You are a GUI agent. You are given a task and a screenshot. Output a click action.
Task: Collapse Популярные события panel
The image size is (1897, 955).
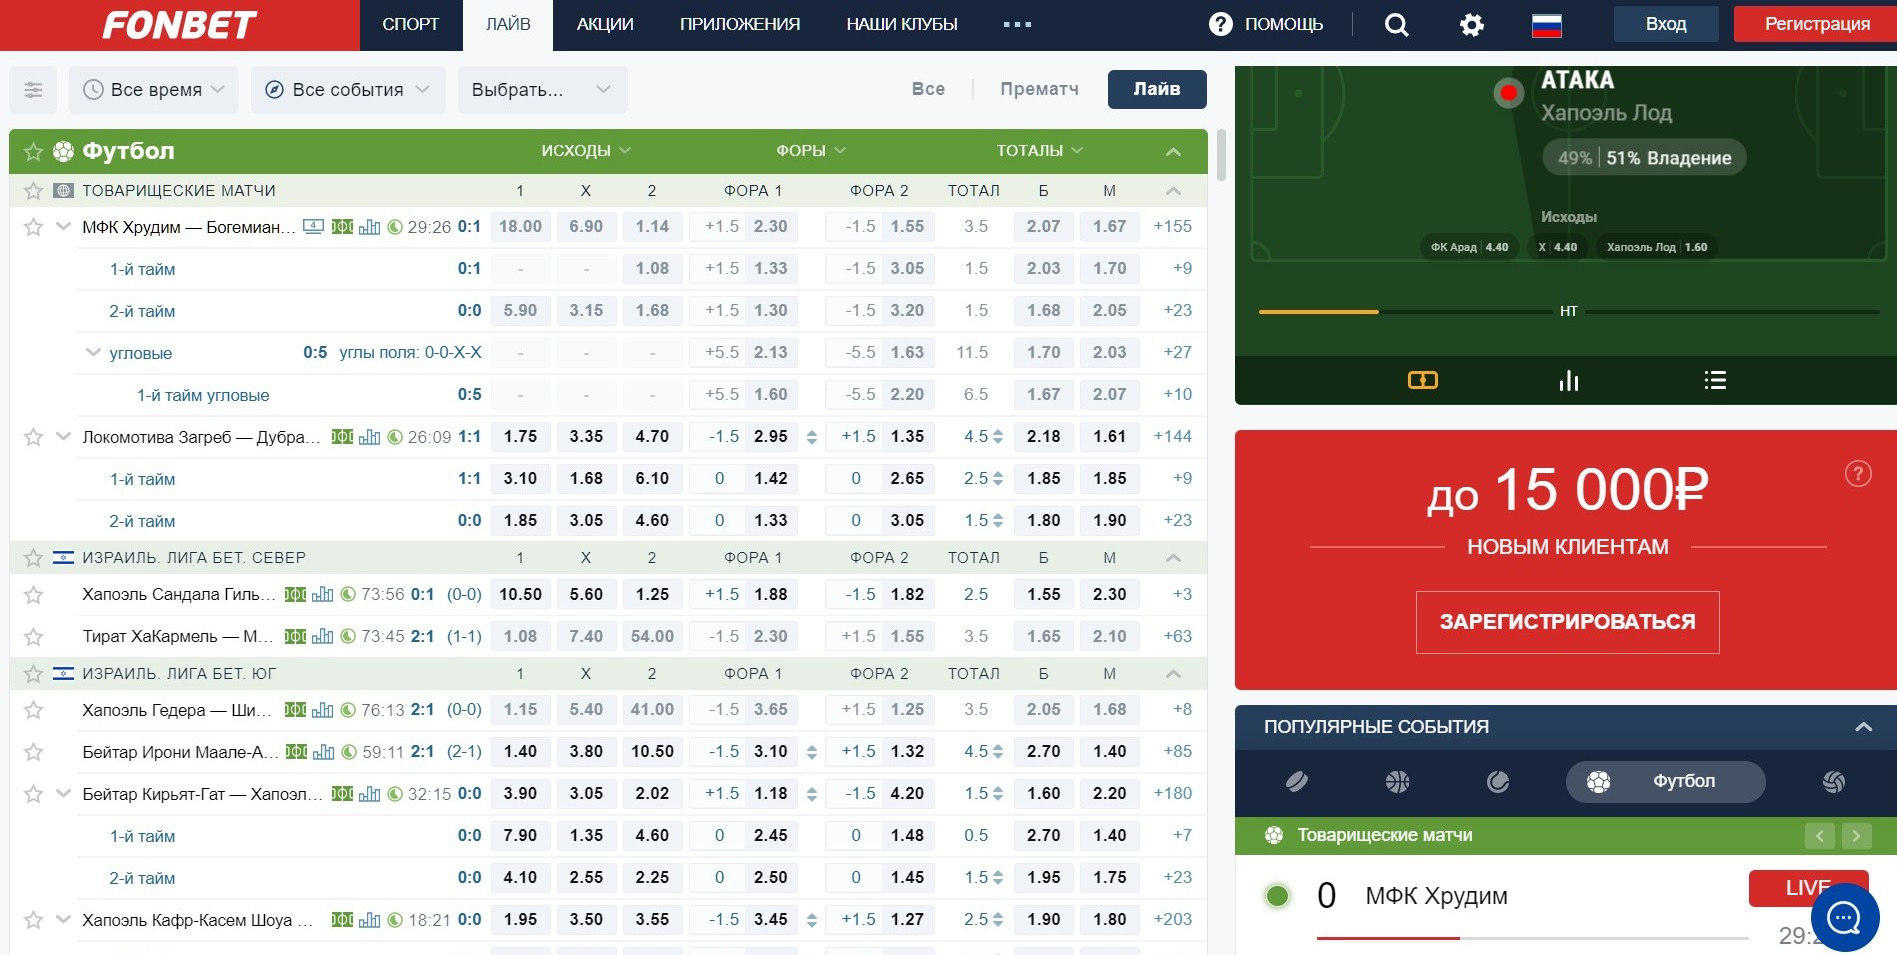[x=1863, y=727]
